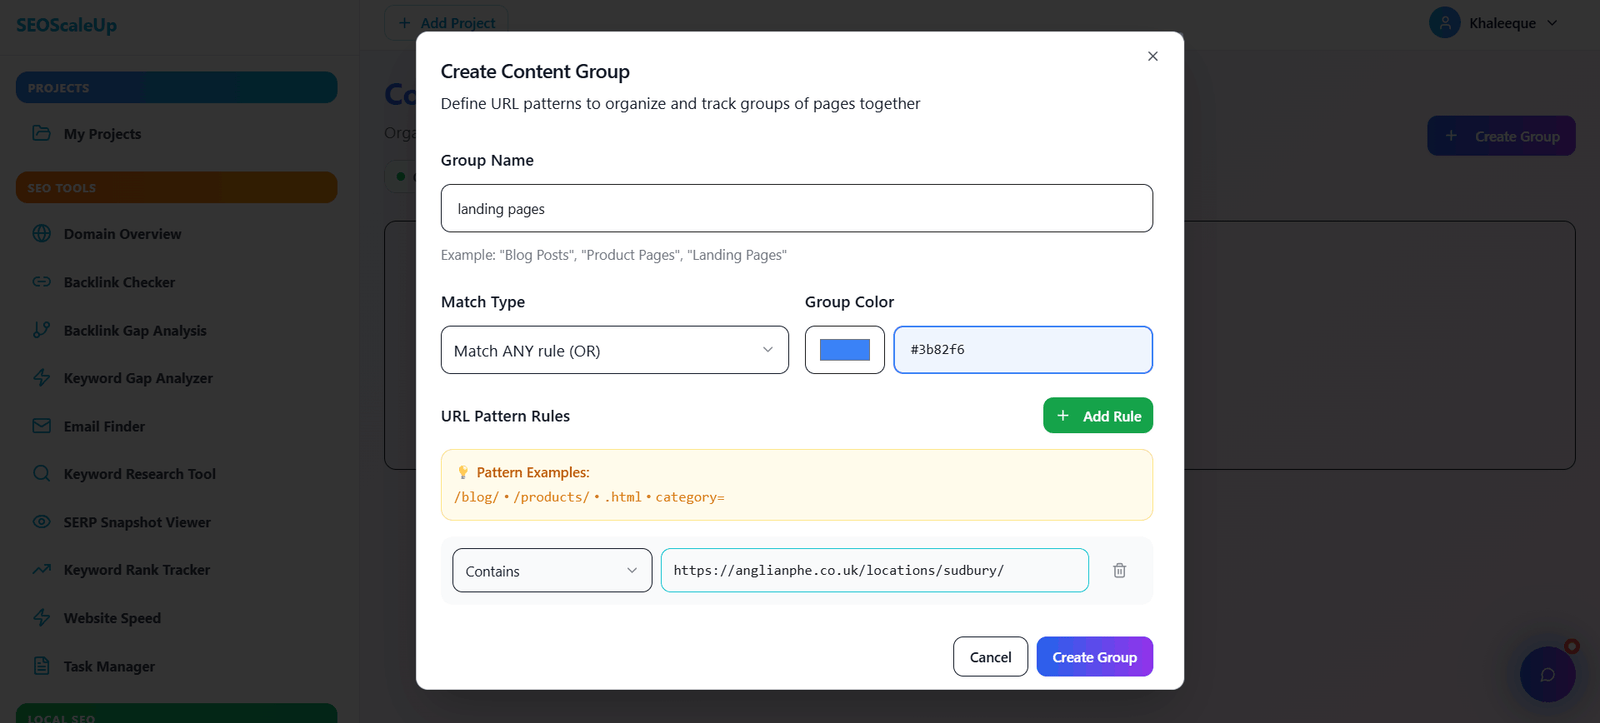Click the 'Pattern Examples:' label

tap(533, 472)
